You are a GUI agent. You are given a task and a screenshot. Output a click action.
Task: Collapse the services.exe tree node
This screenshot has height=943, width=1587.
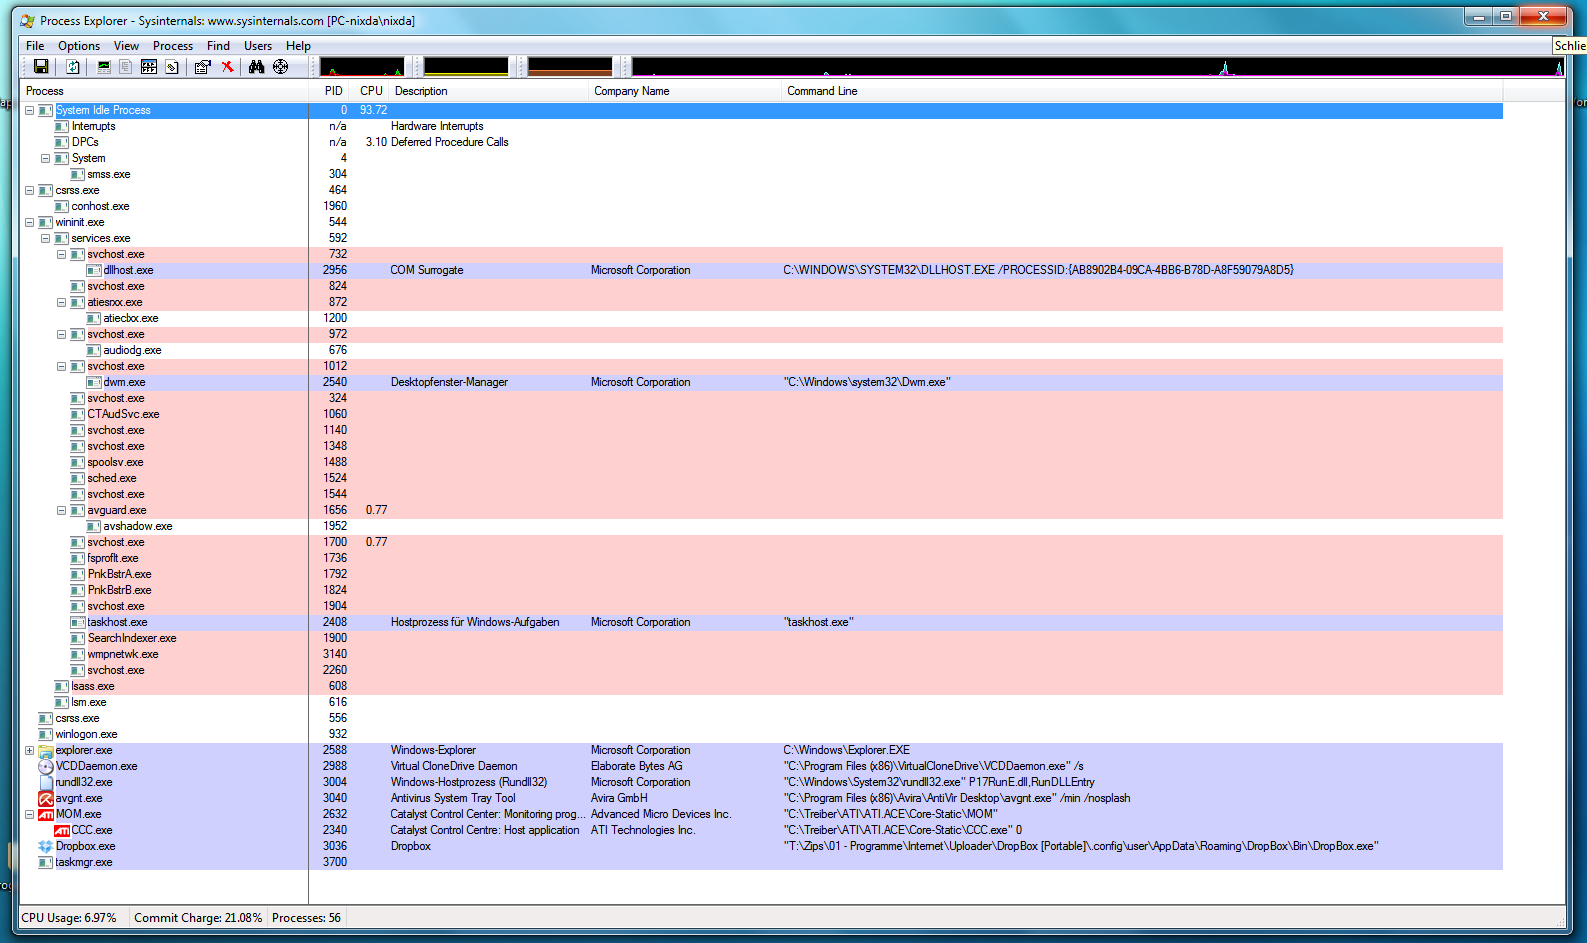tap(45, 238)
